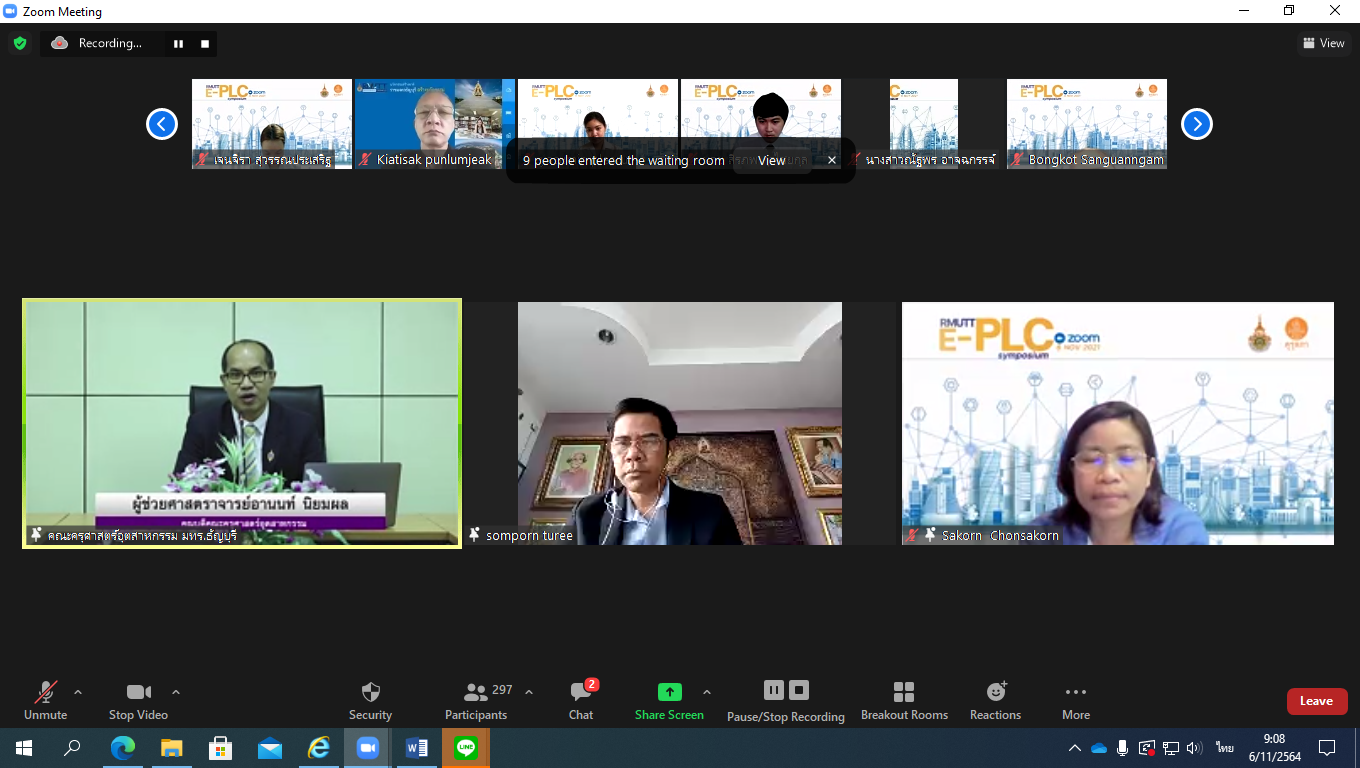Viewport: 1360px width, 768px height.
Task: Switch to Zoom in the taskbar
Action: pyautogui.click(x=368, y=748)
